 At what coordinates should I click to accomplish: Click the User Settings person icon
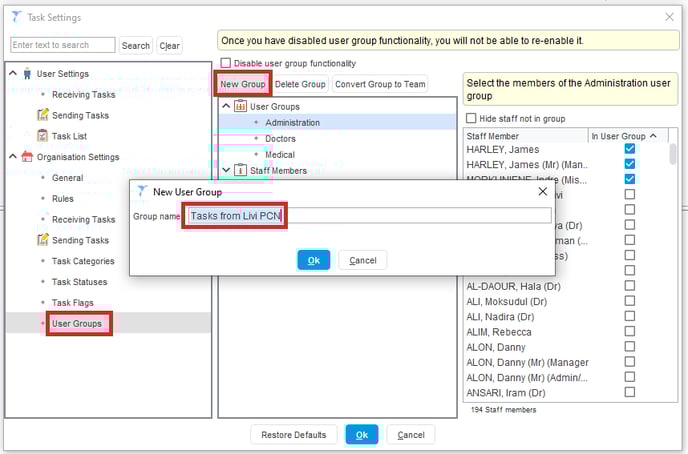click(27, 74)
